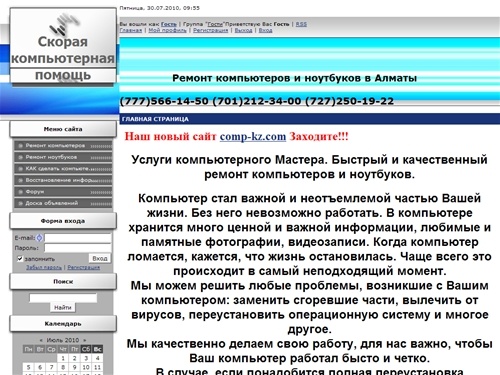Viewport: 500px width, 375px height.
Task: Open Доска объявлений menu item
Action: [63, 203]
